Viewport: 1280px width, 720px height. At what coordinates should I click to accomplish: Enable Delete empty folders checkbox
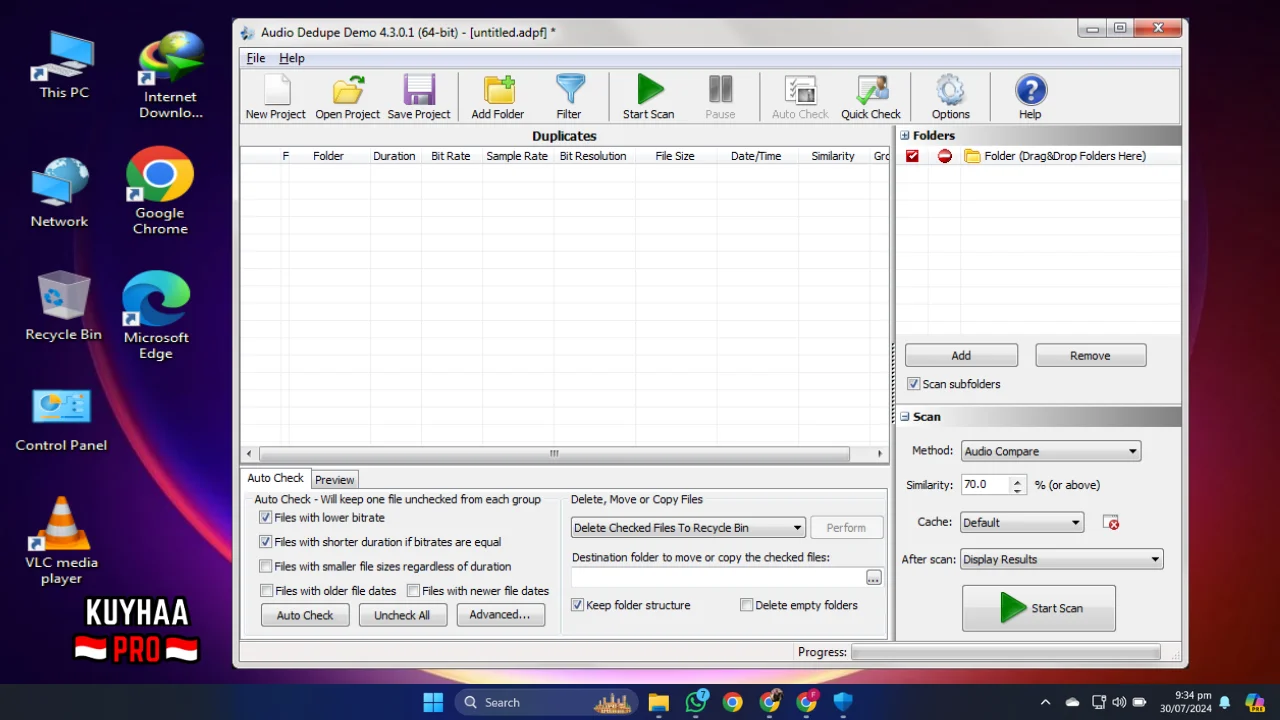(746, 605)
